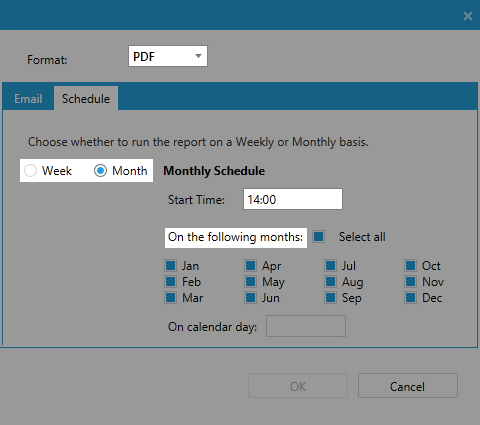Click the 'Format:' label
The image size is (480, 425).
tap(47, 60)
